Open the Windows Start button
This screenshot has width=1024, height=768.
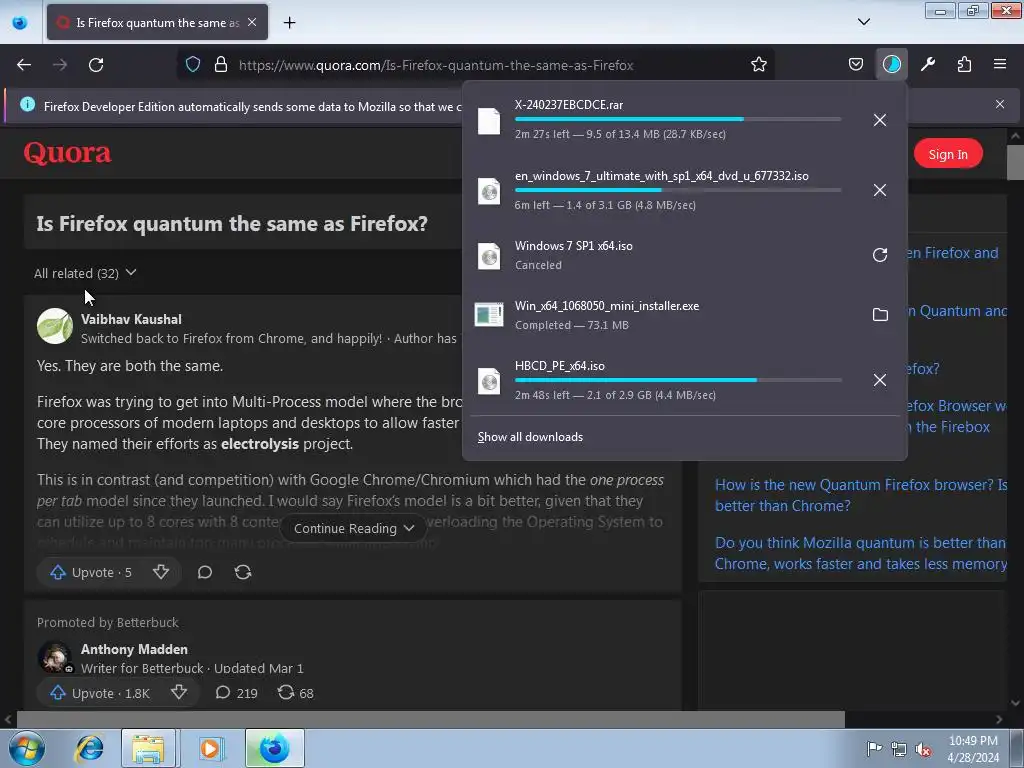[x=27, y=748]
